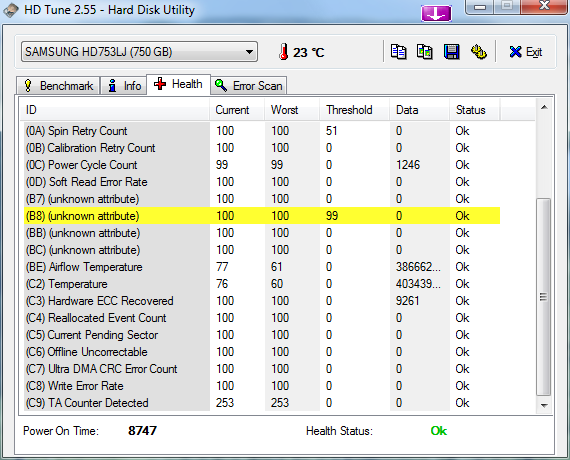Viewport: 570px width, 460px height.
Task: Click the 1246 Power Cycle data value
Action: (x=408, y=165)
